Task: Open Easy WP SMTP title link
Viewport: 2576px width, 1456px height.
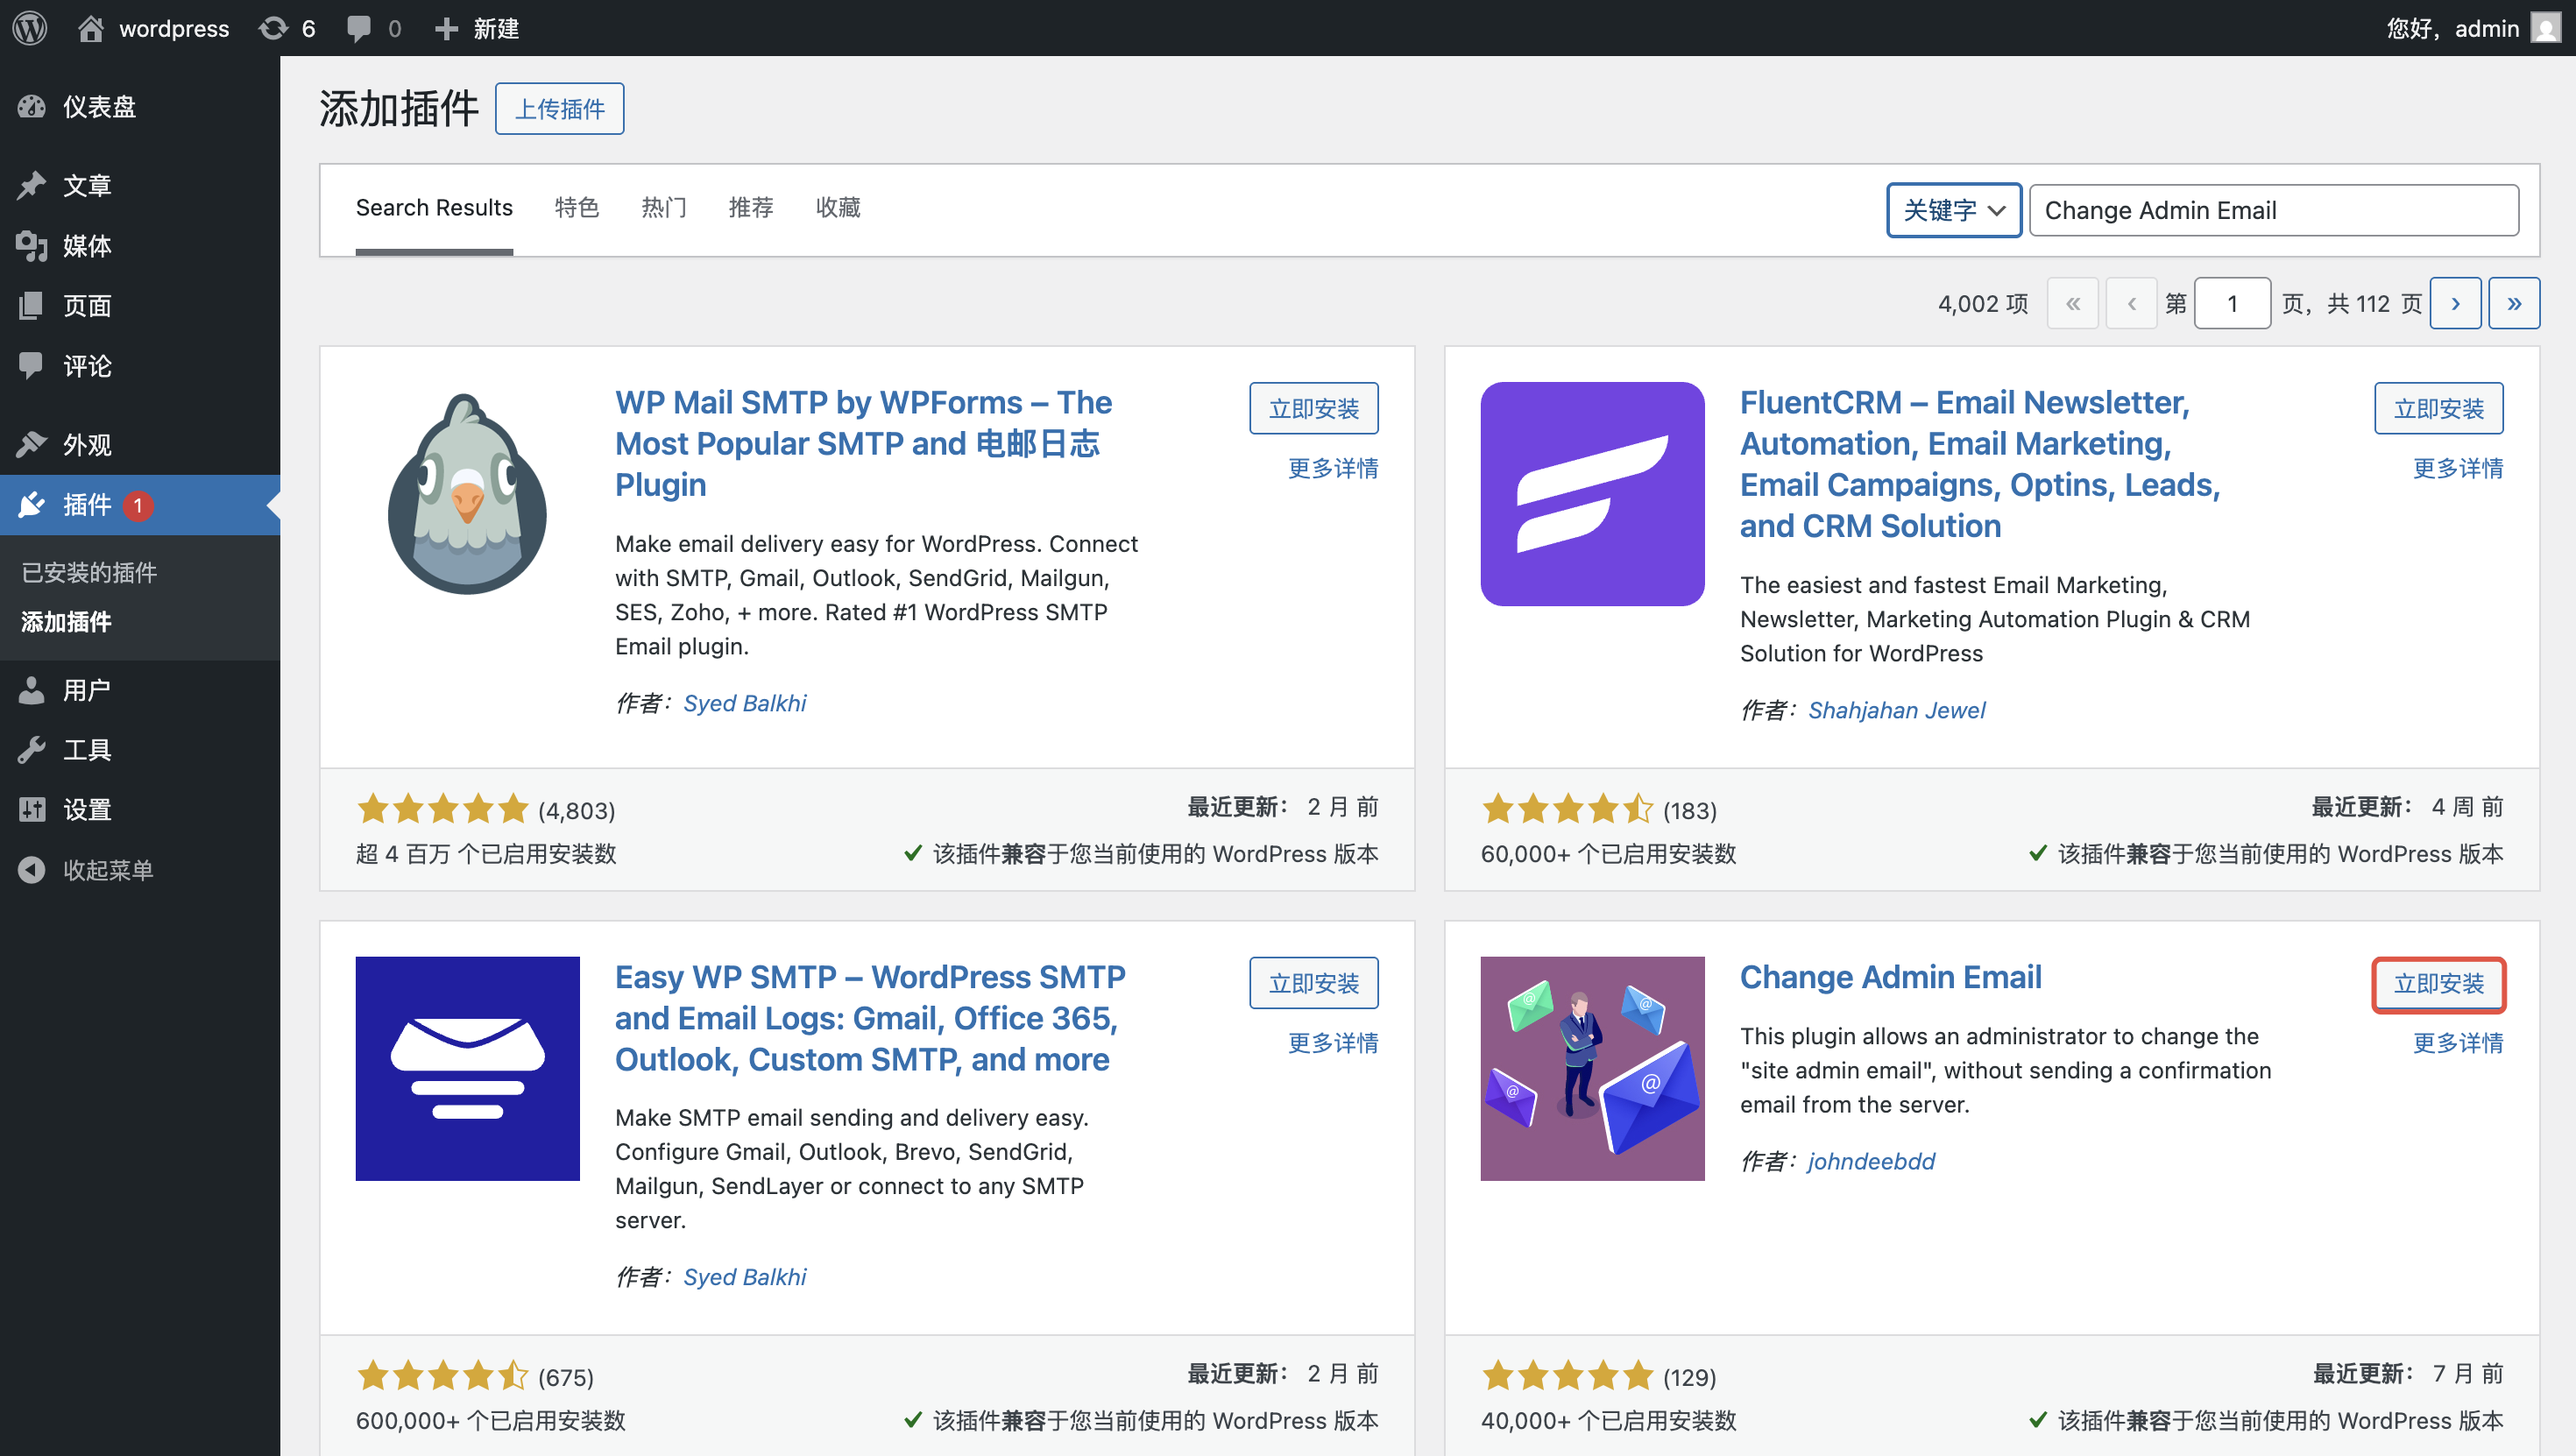Action: click(870, 1018)
